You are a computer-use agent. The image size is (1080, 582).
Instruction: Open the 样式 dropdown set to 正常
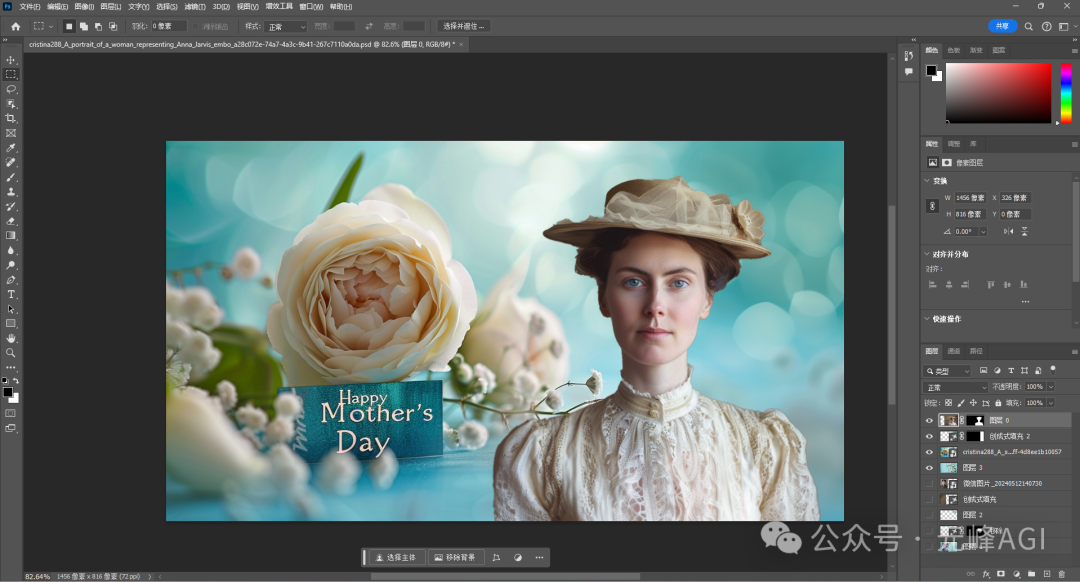pos(286,26)
